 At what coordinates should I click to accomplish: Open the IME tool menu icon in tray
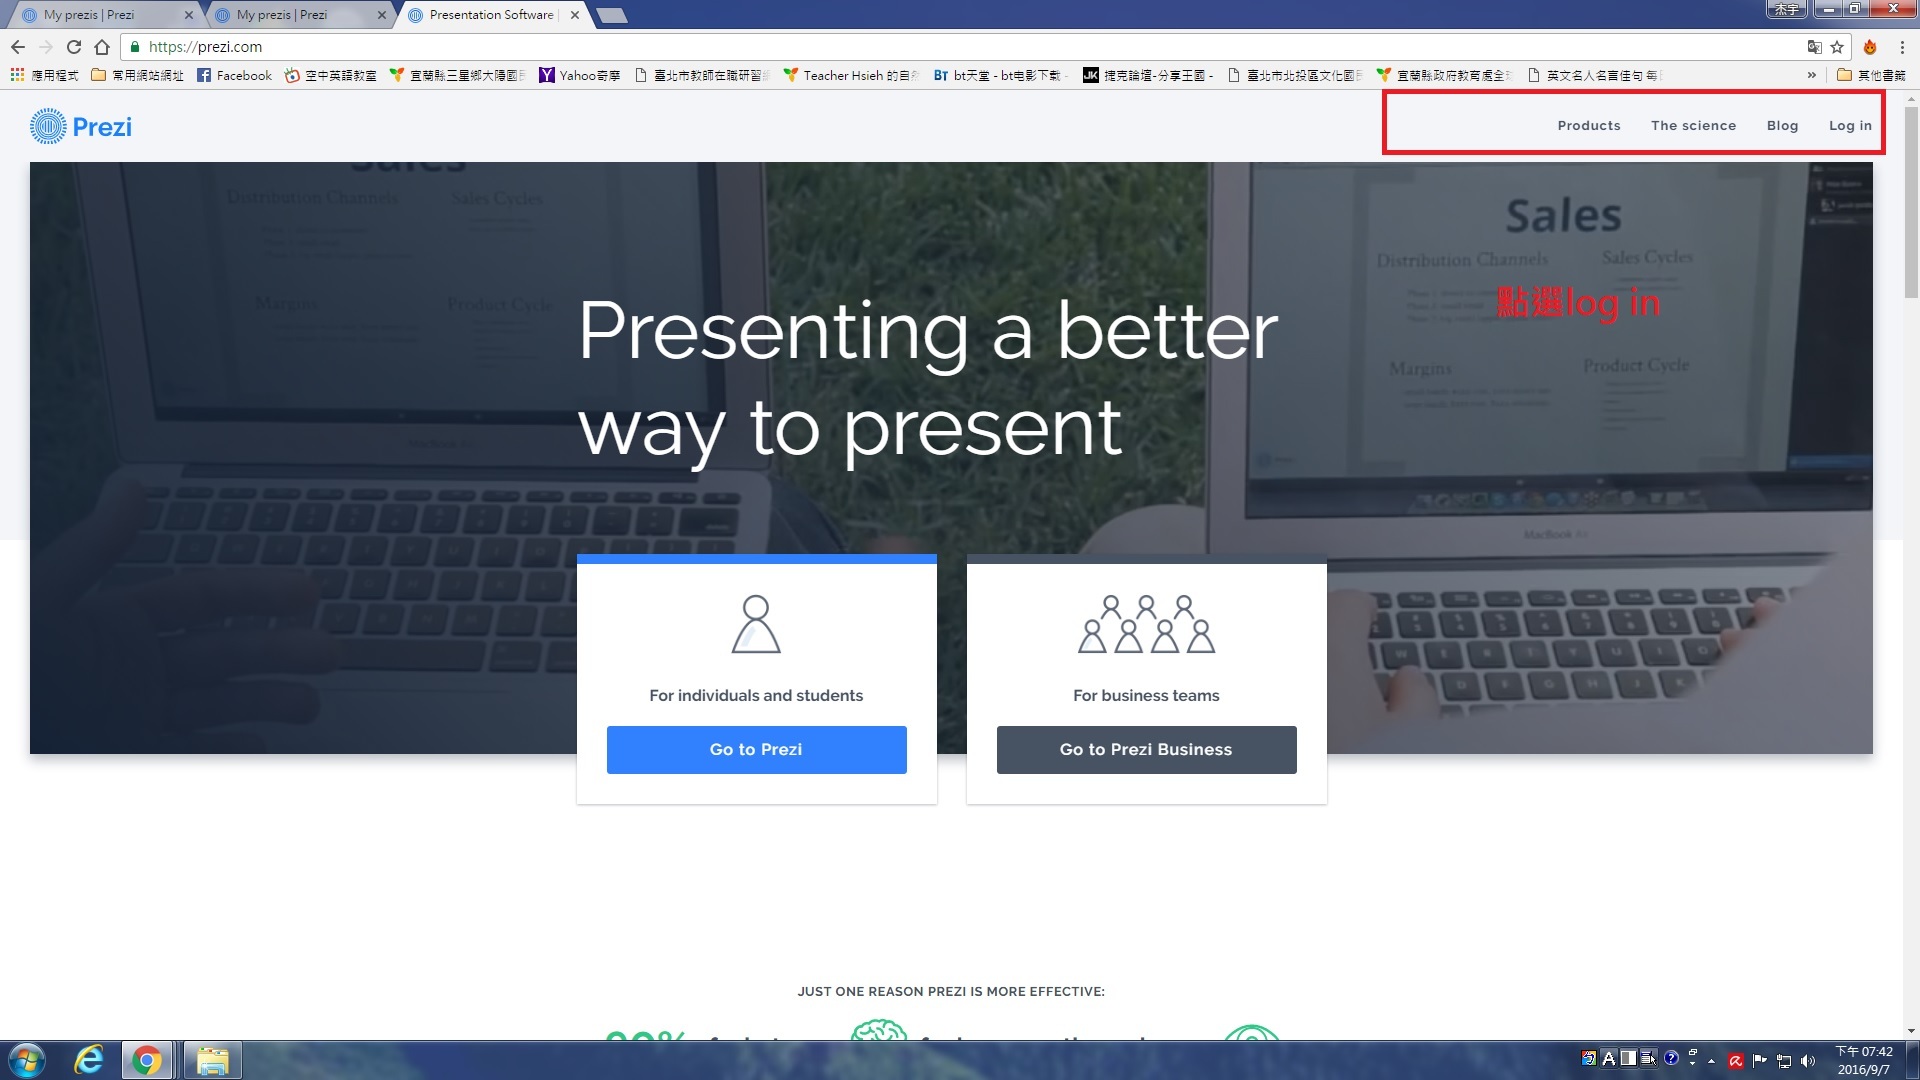1648,1058
